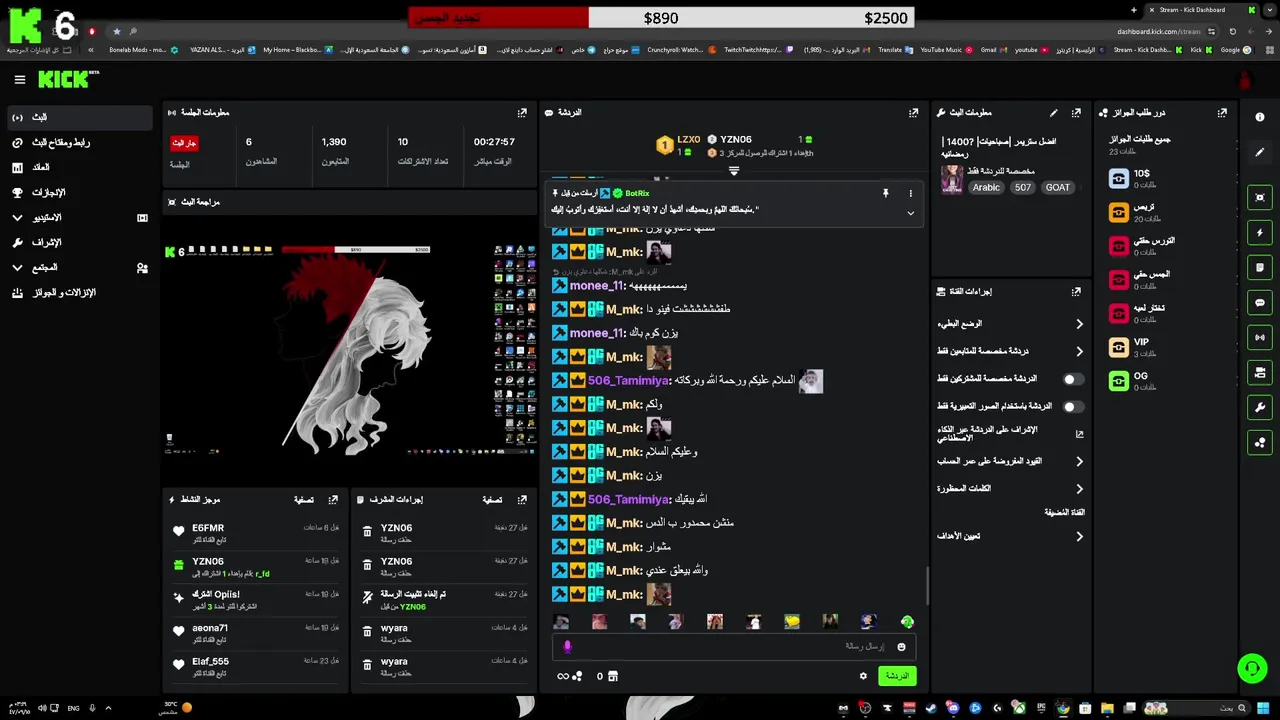This screenshot has width=1280, height=720.
Task: Open the pinned message three-dot options
Action: 910,193
